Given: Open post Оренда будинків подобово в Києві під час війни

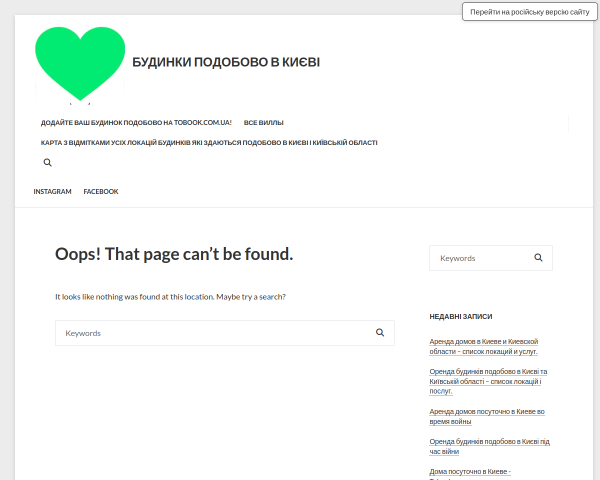Looking at the screenshot, I should (x=489, y=446).
